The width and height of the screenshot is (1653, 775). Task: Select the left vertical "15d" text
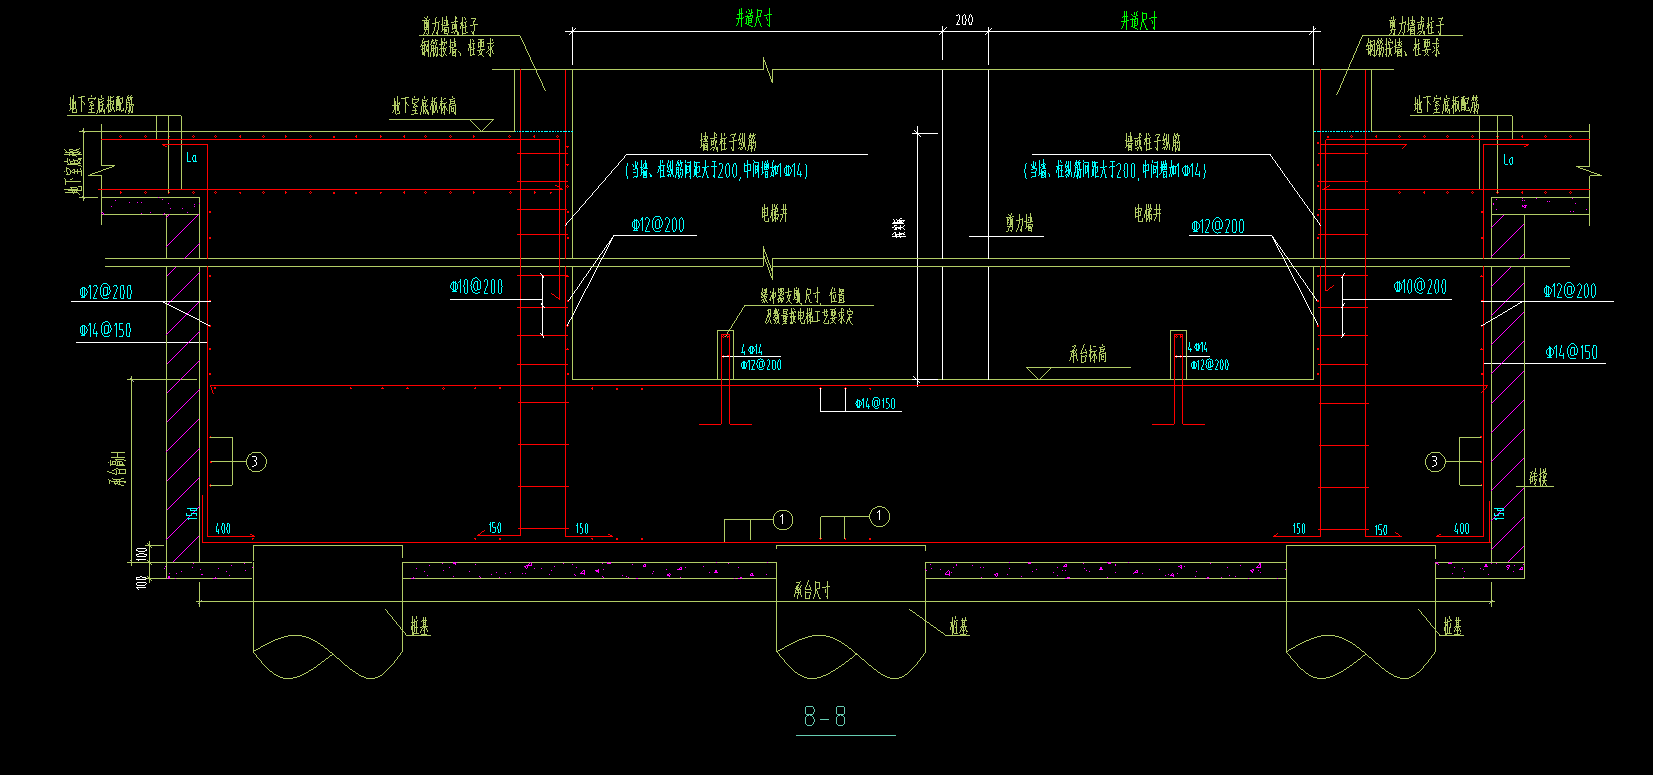click(x=193, y=513)
